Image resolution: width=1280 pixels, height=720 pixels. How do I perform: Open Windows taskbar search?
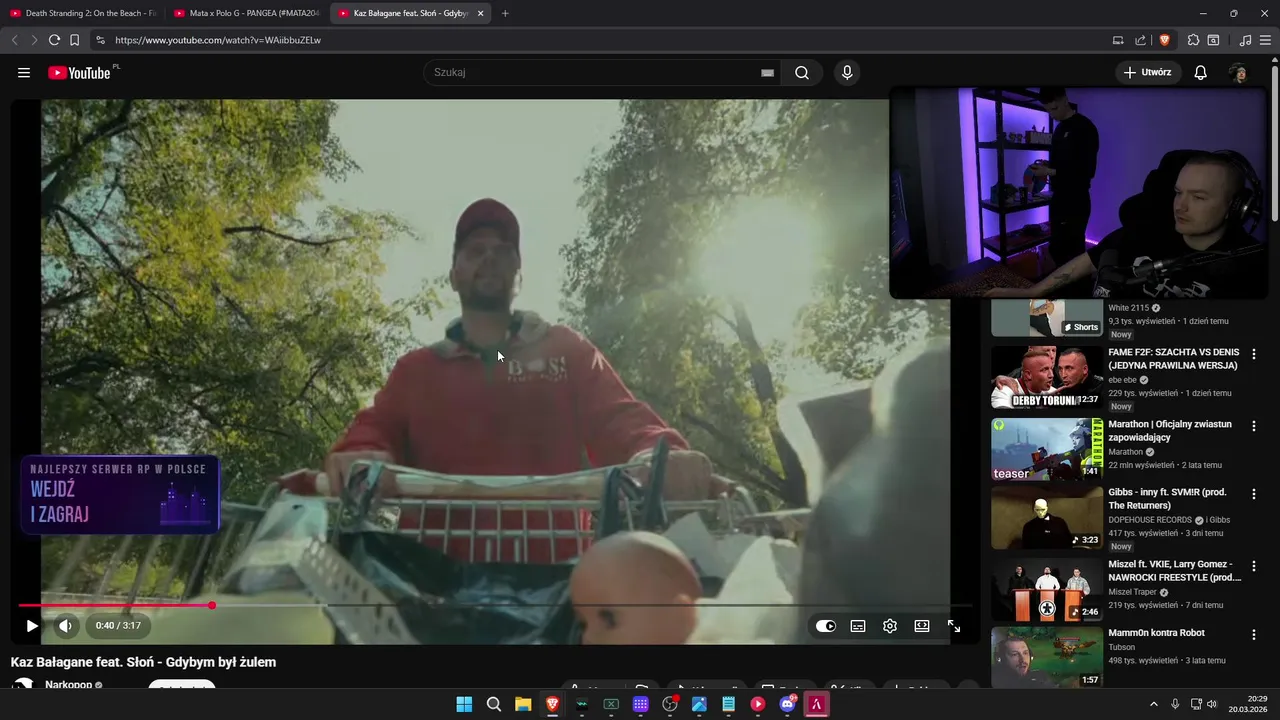(x=494, y=704)
